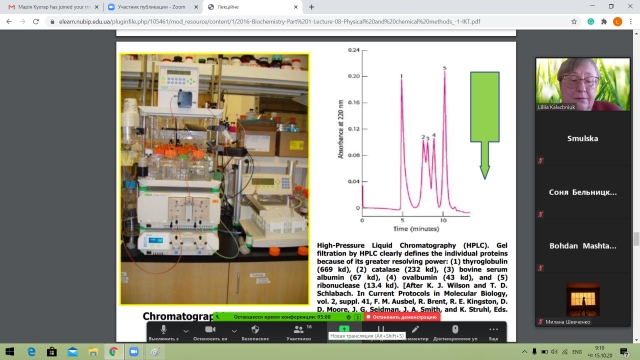This screenshot has height=360, width=640.
Task: Open the Windows notification center
Action: 624,351
